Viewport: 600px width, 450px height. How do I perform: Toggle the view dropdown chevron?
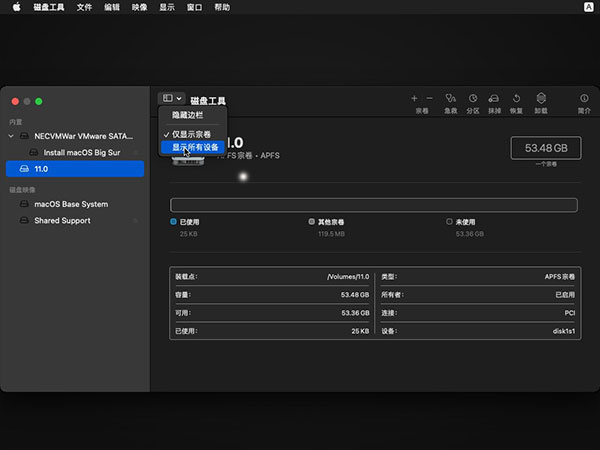click(x=179, y=98)
